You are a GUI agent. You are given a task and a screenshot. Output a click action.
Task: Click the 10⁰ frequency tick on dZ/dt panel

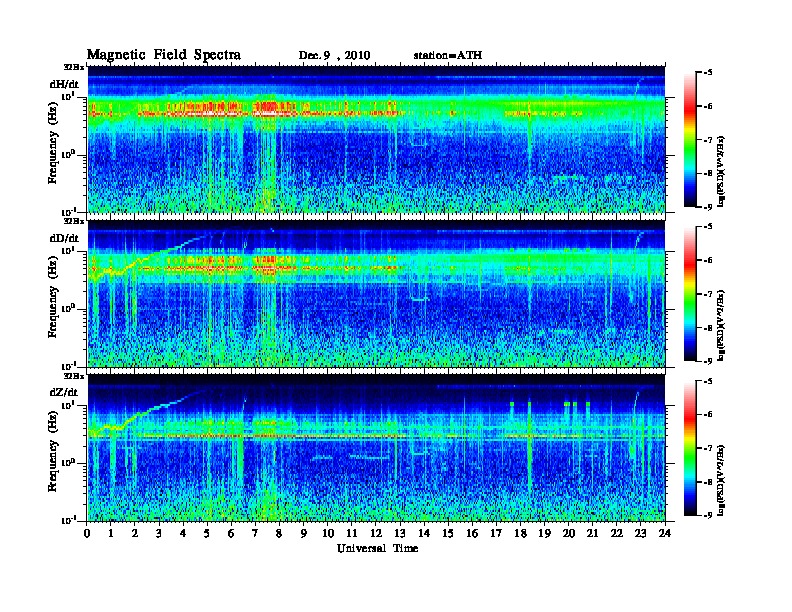[68, 463]
